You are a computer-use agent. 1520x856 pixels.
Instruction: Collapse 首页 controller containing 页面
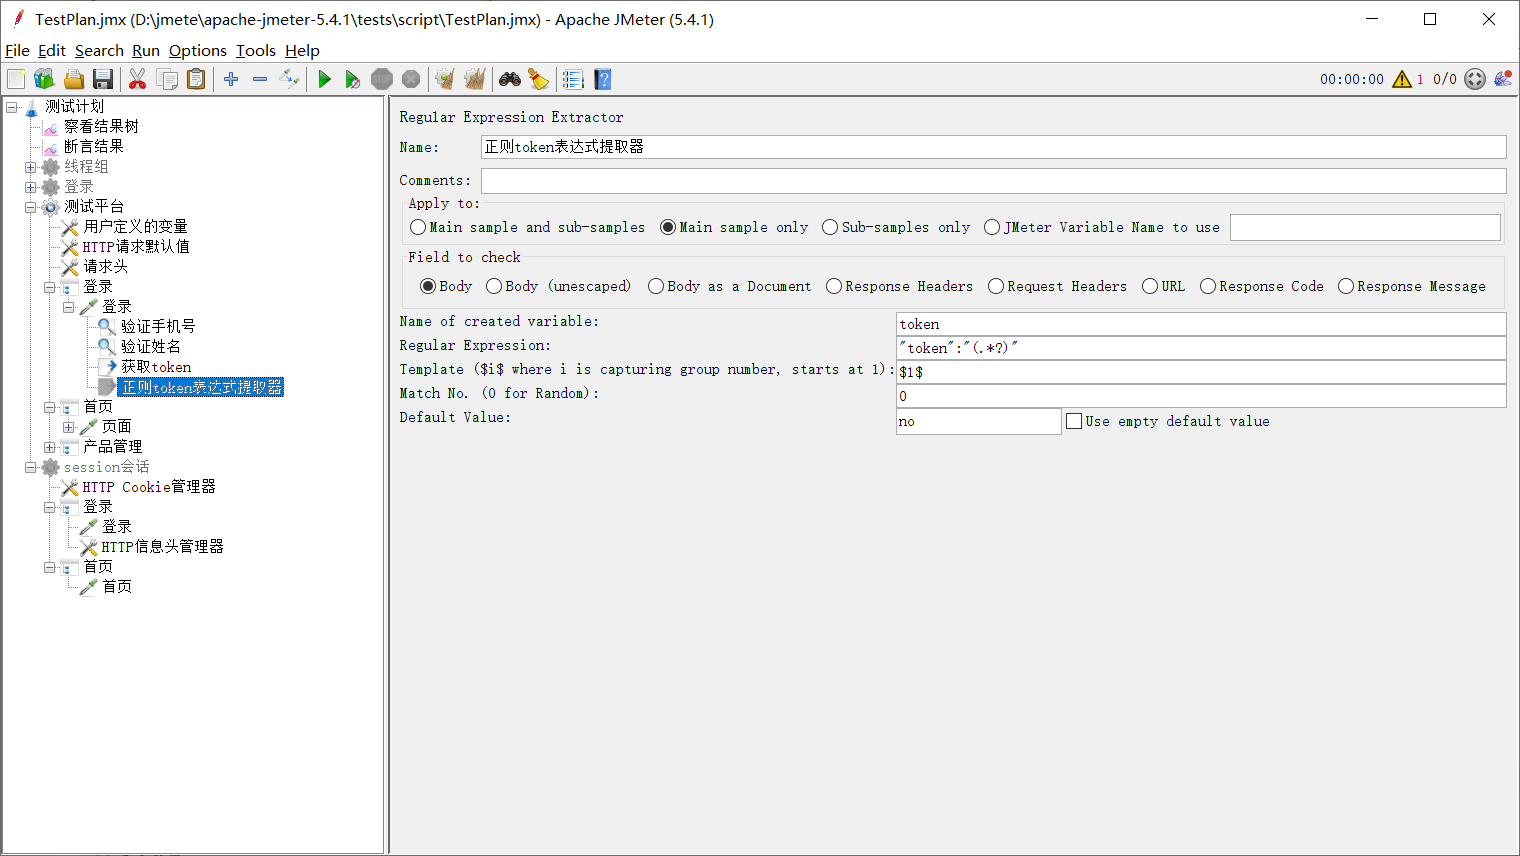[50, 407]
